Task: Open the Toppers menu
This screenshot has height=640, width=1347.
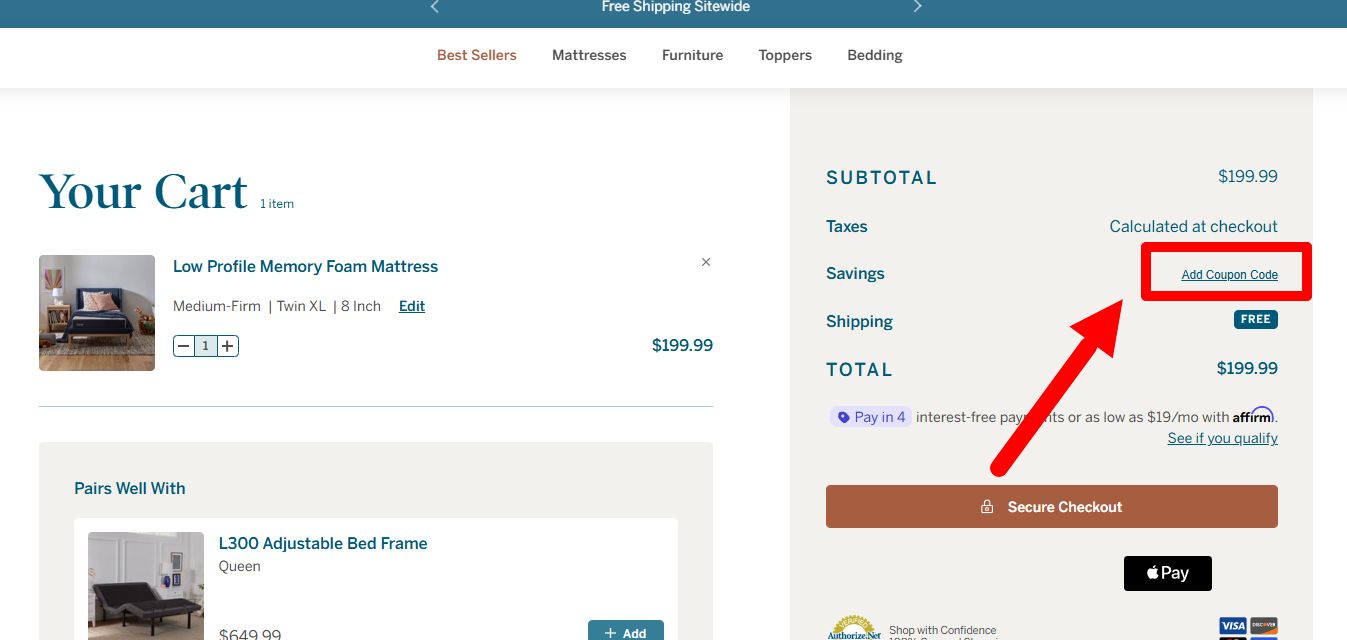Action: click(x=785, y=55)
